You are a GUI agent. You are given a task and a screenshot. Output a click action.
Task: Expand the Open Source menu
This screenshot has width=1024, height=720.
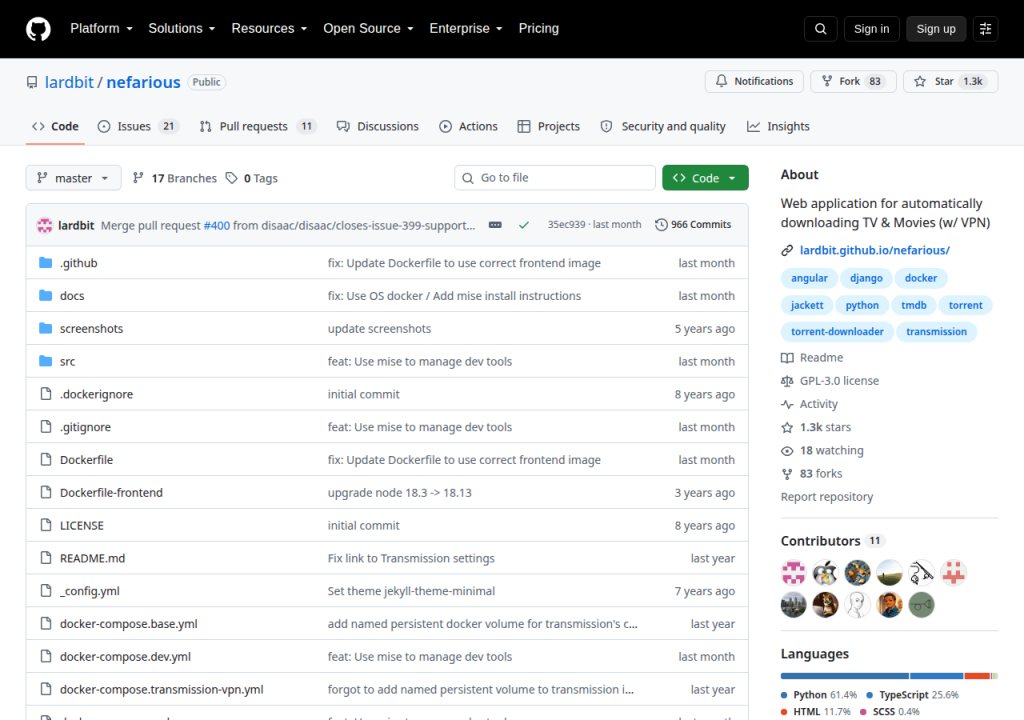click(x=368, y=29)
